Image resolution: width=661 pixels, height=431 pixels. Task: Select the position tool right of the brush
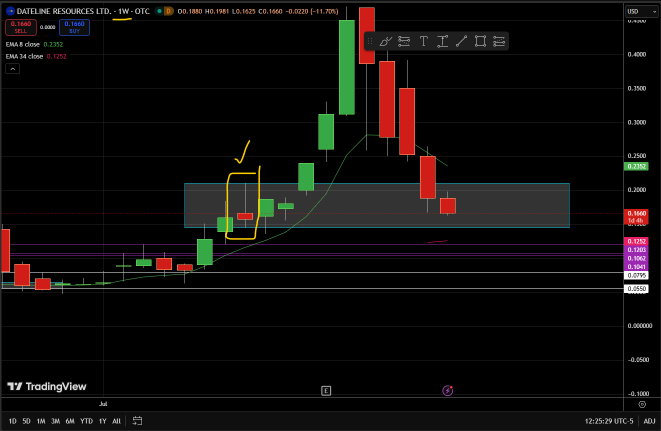click(x=404, y=41)
